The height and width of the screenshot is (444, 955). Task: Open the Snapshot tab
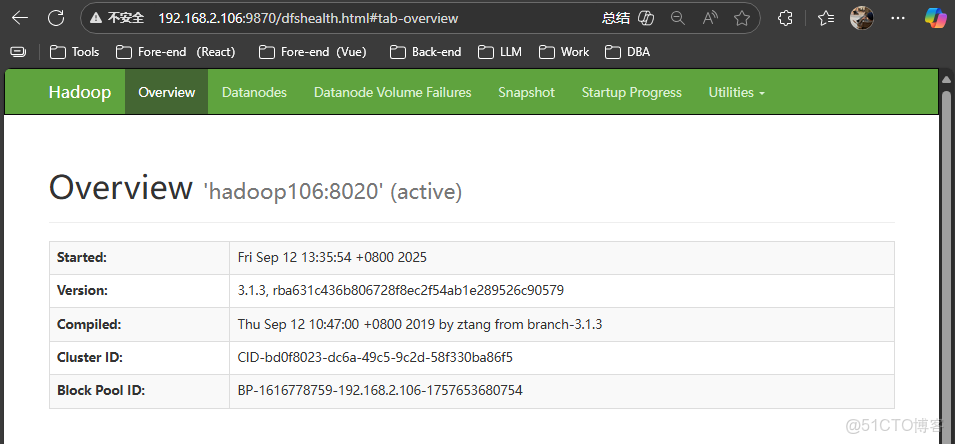(x=526, y=93)
